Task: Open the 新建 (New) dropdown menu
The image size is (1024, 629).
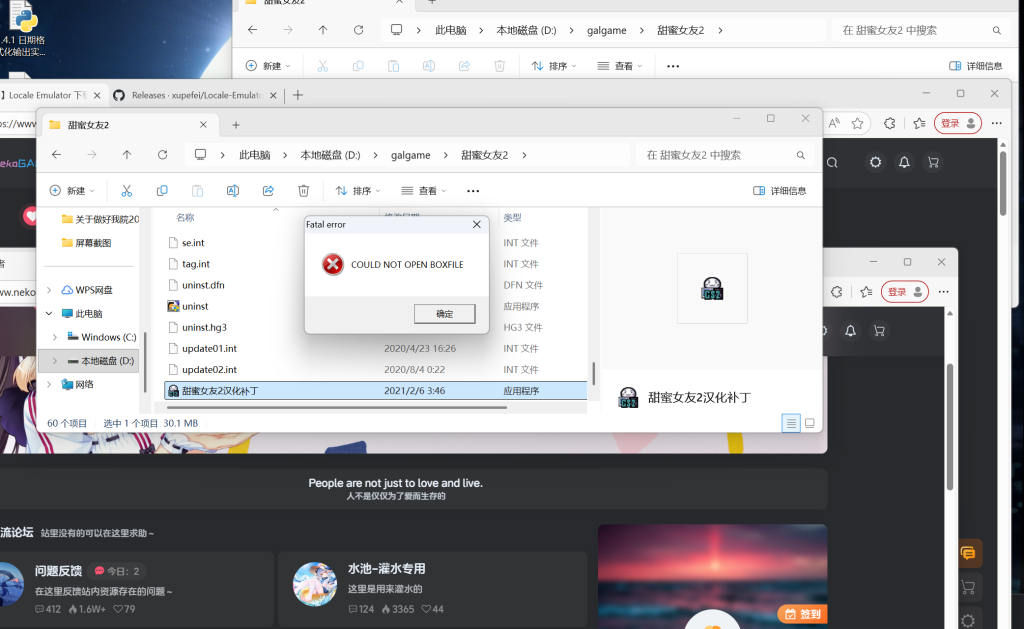Action: [x=71, y=190]
